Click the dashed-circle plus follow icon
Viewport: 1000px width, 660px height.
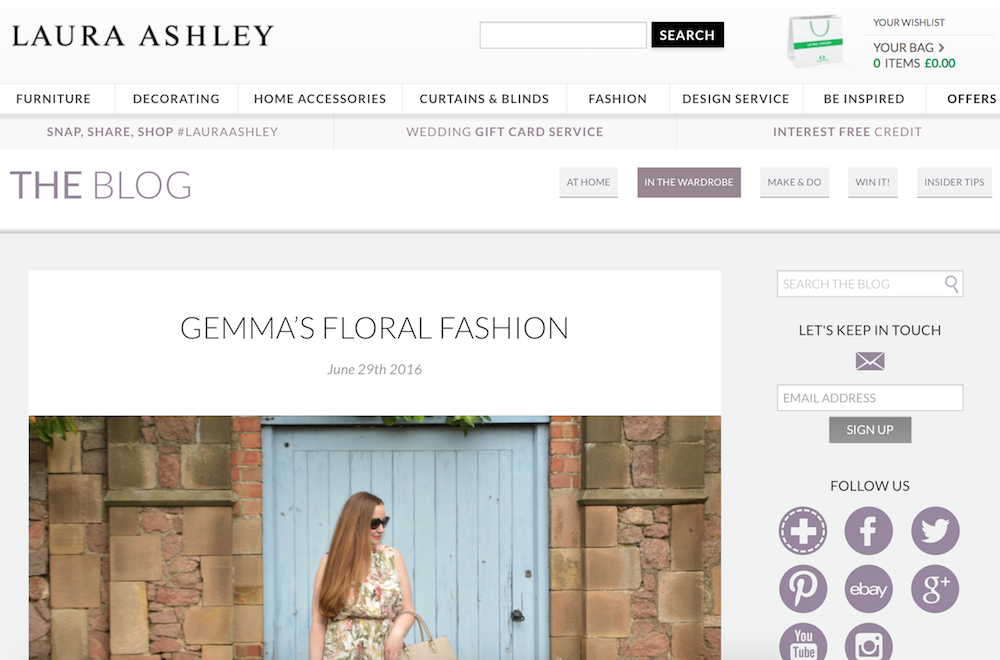(x=803, y=531)
